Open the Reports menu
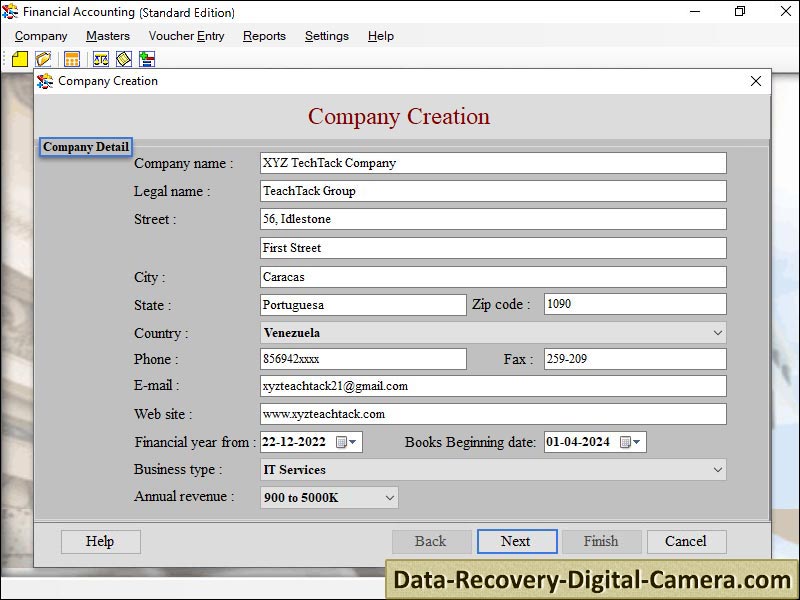Screen dimensions: 800x600 (x=264, y=36)
